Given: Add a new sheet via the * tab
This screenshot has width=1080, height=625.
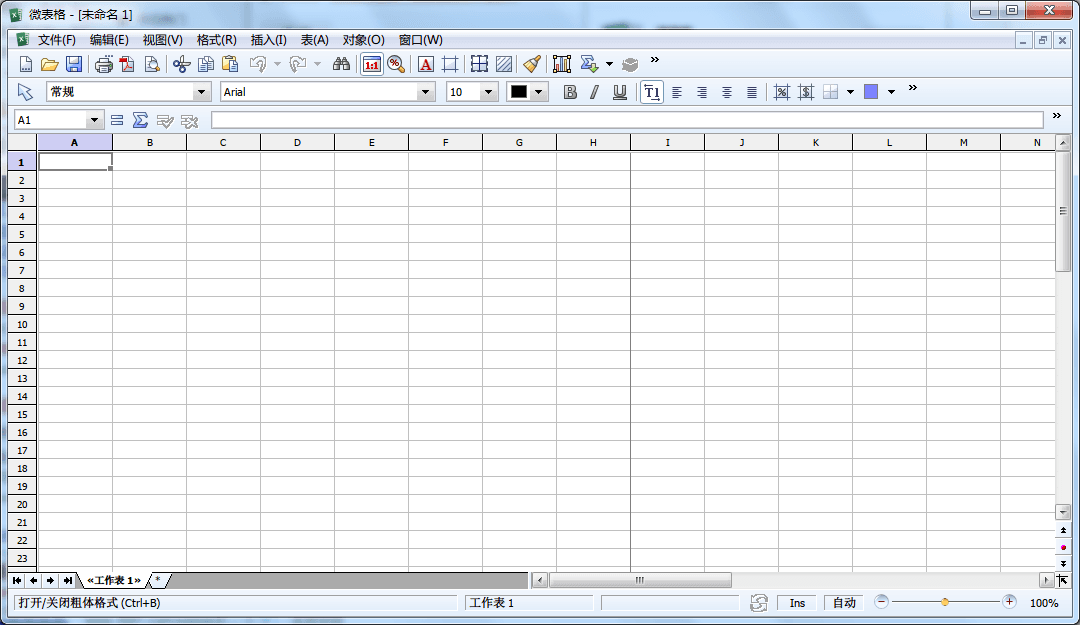Looking at the screenshot, I should [158, 580].
